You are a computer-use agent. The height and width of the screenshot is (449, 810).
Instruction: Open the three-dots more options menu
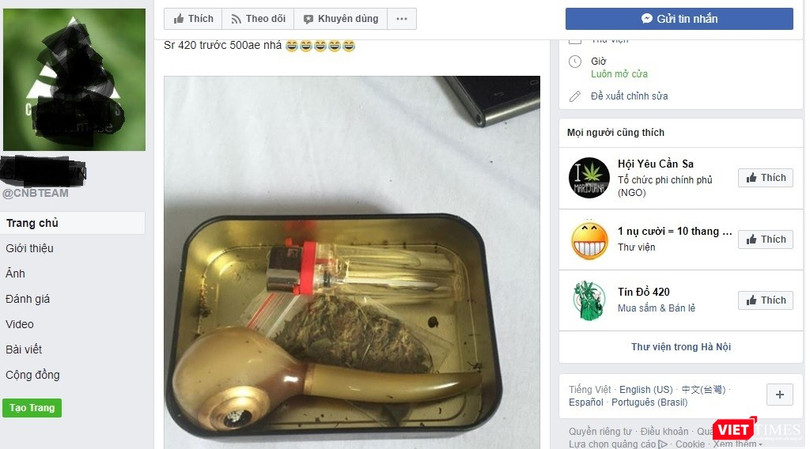pos(402,19)
